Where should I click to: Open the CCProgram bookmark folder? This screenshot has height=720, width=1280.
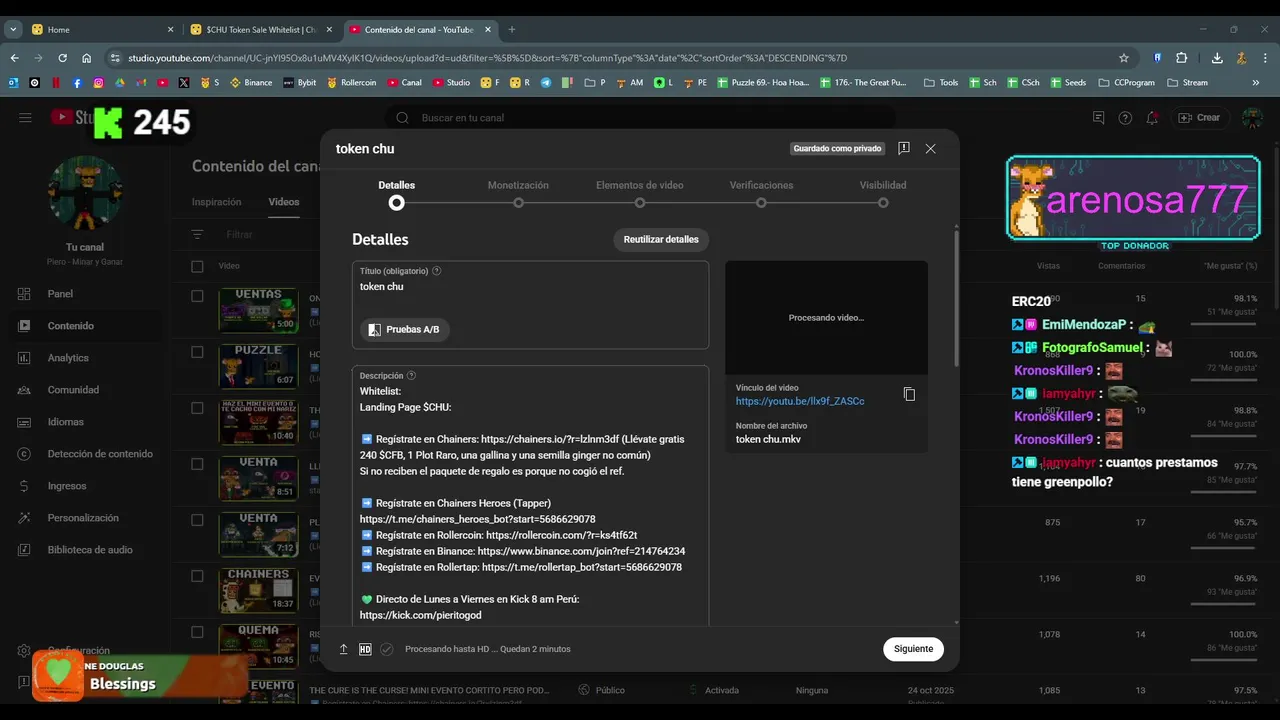(1126, 83)
